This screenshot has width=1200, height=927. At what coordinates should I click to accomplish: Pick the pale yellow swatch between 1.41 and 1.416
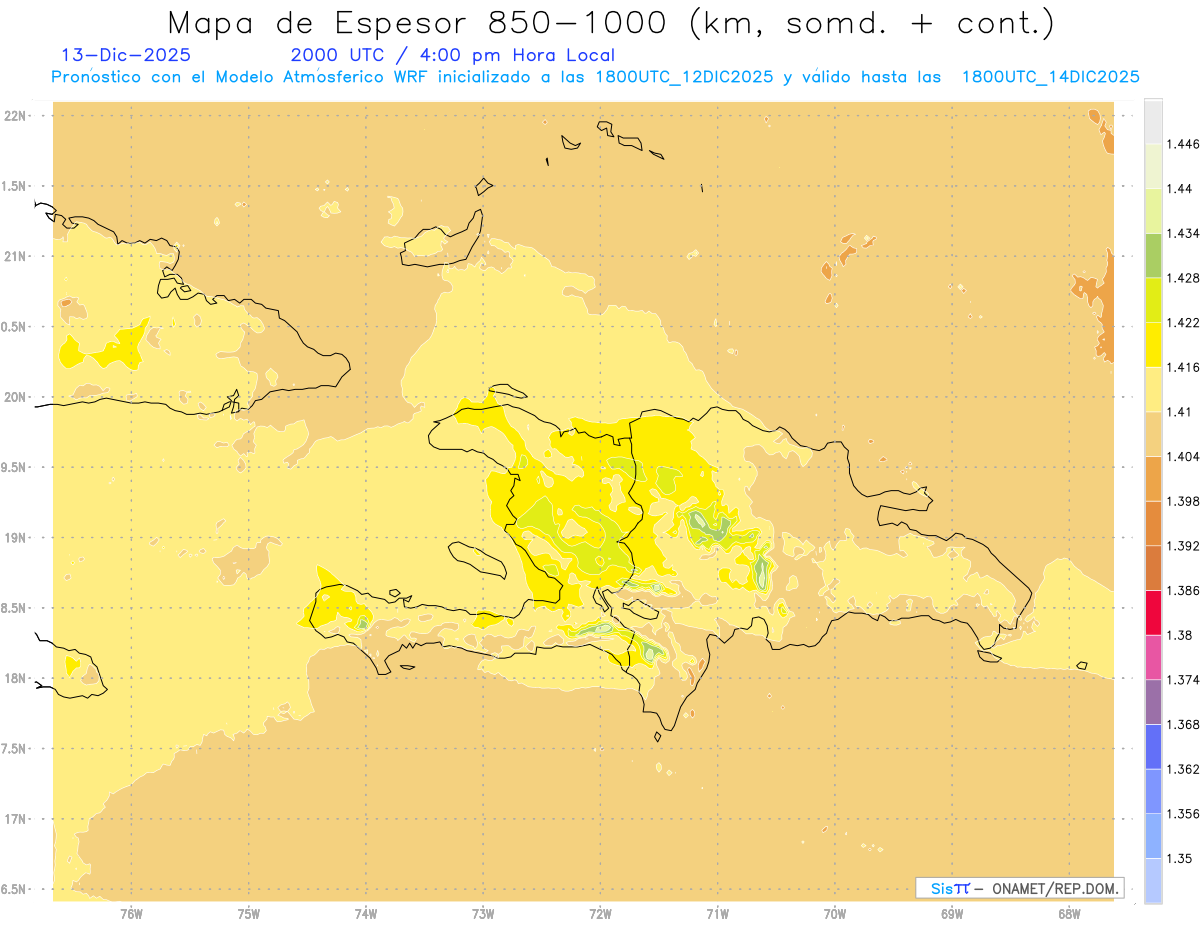(1153, 388)
